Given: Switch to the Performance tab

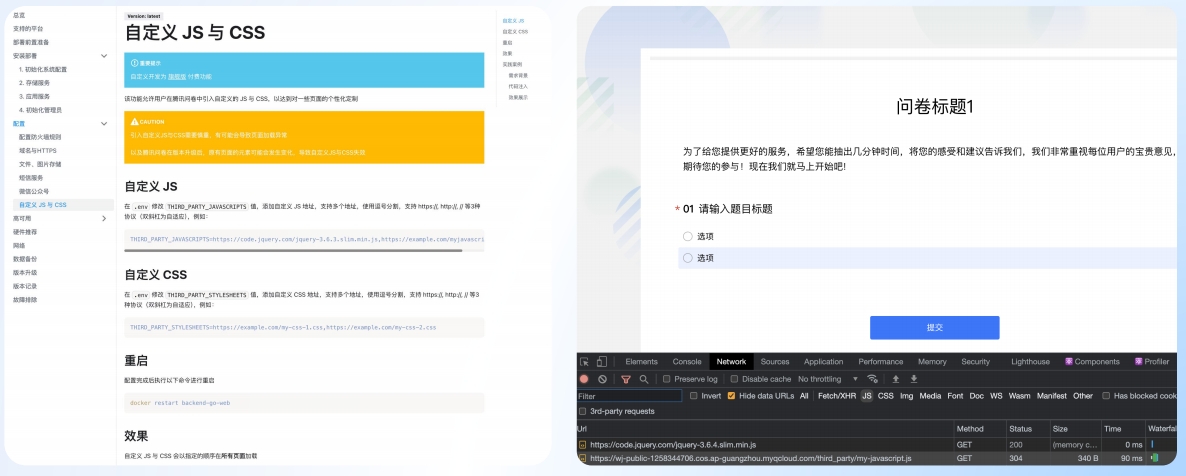Looking at the screenshot, I should pos(880,362).
